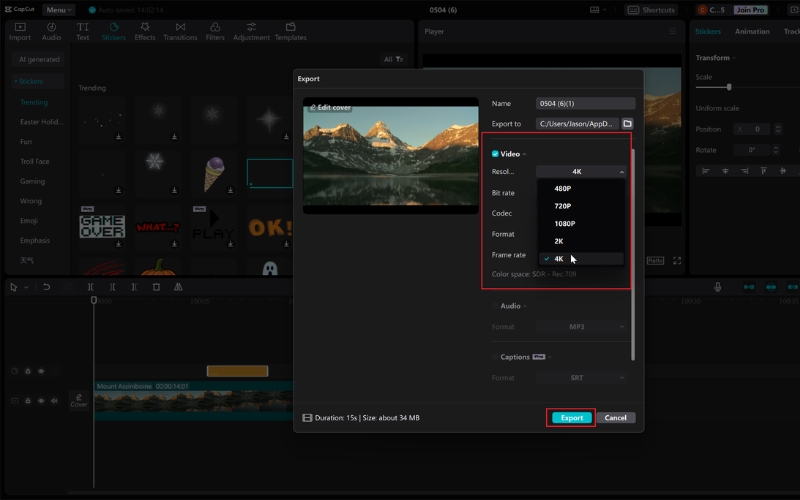Click align top icon in Transform panel
800x500 pixels.
tap(764, 171)
